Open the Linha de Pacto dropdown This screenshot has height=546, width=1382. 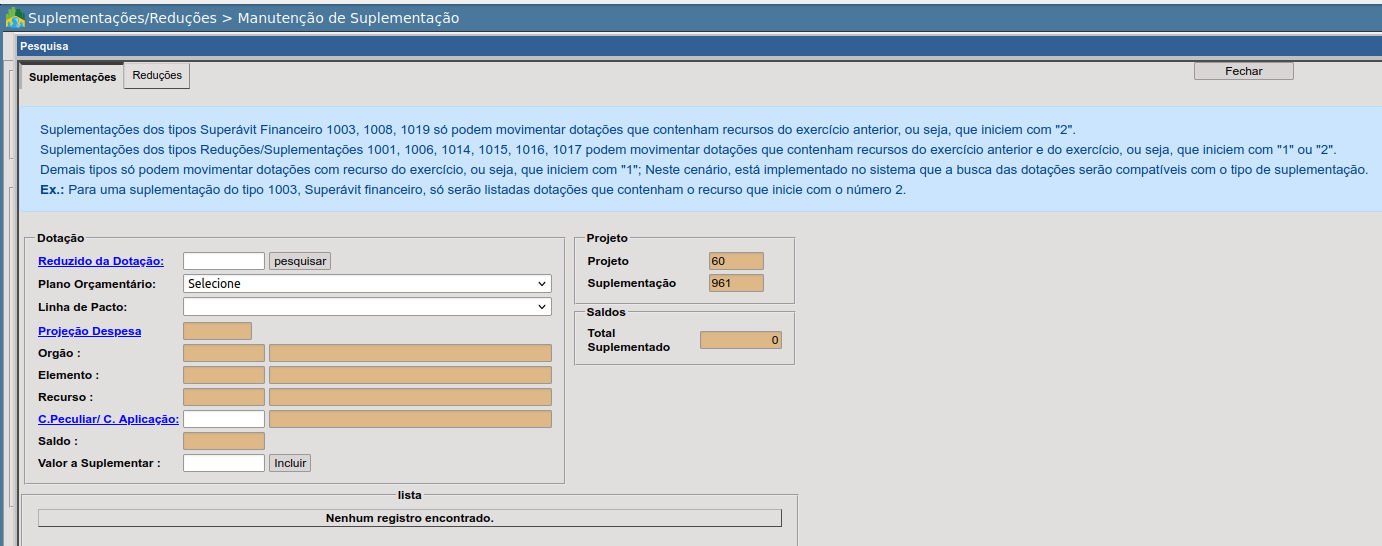click(367, 307)
